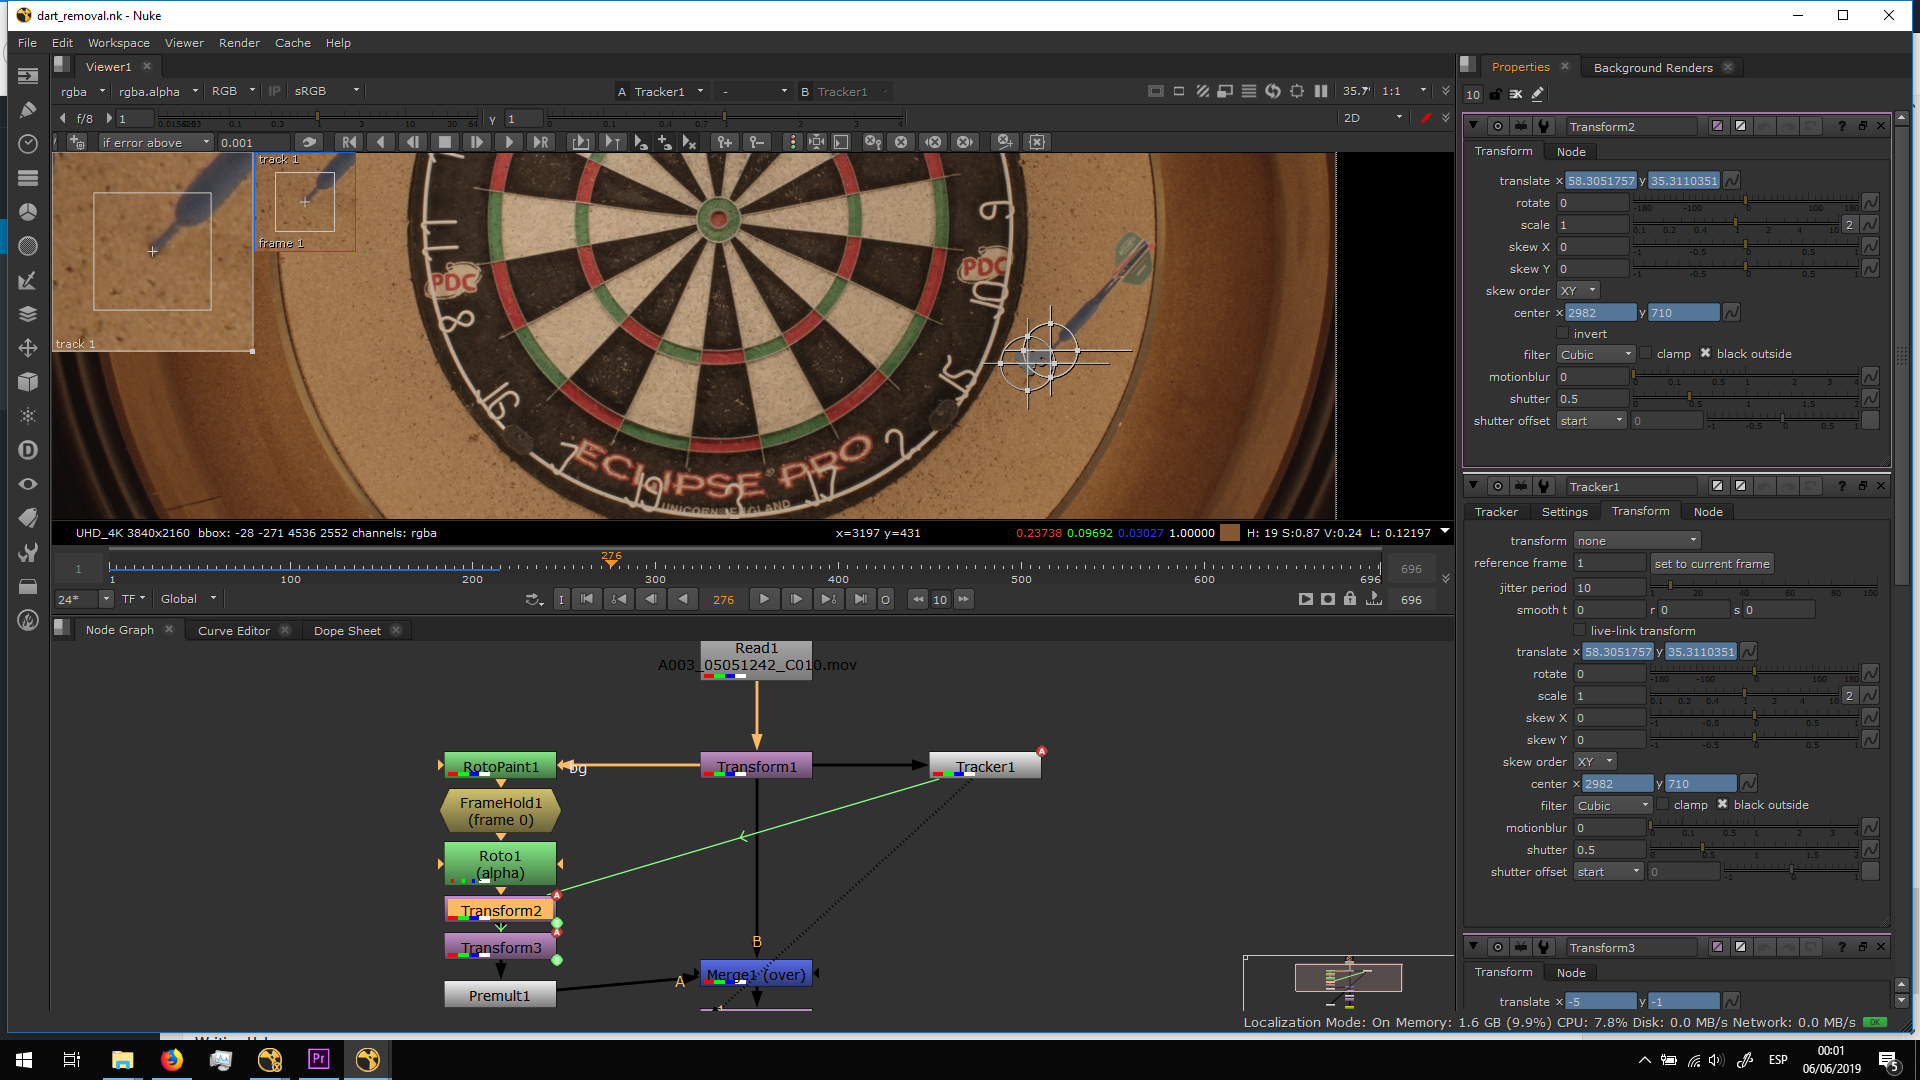Open the 3D nodes cube icon
This screenshot has height=1080, width=1920.
click(28, 382)
